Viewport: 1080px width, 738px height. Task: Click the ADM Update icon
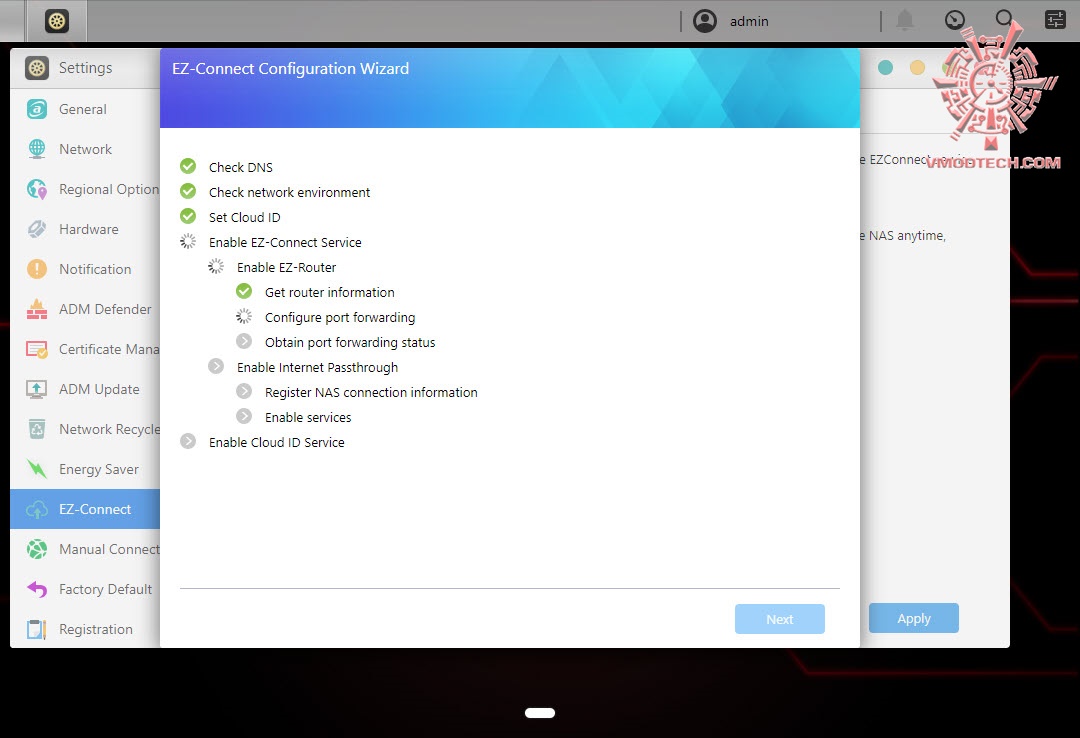37,389
